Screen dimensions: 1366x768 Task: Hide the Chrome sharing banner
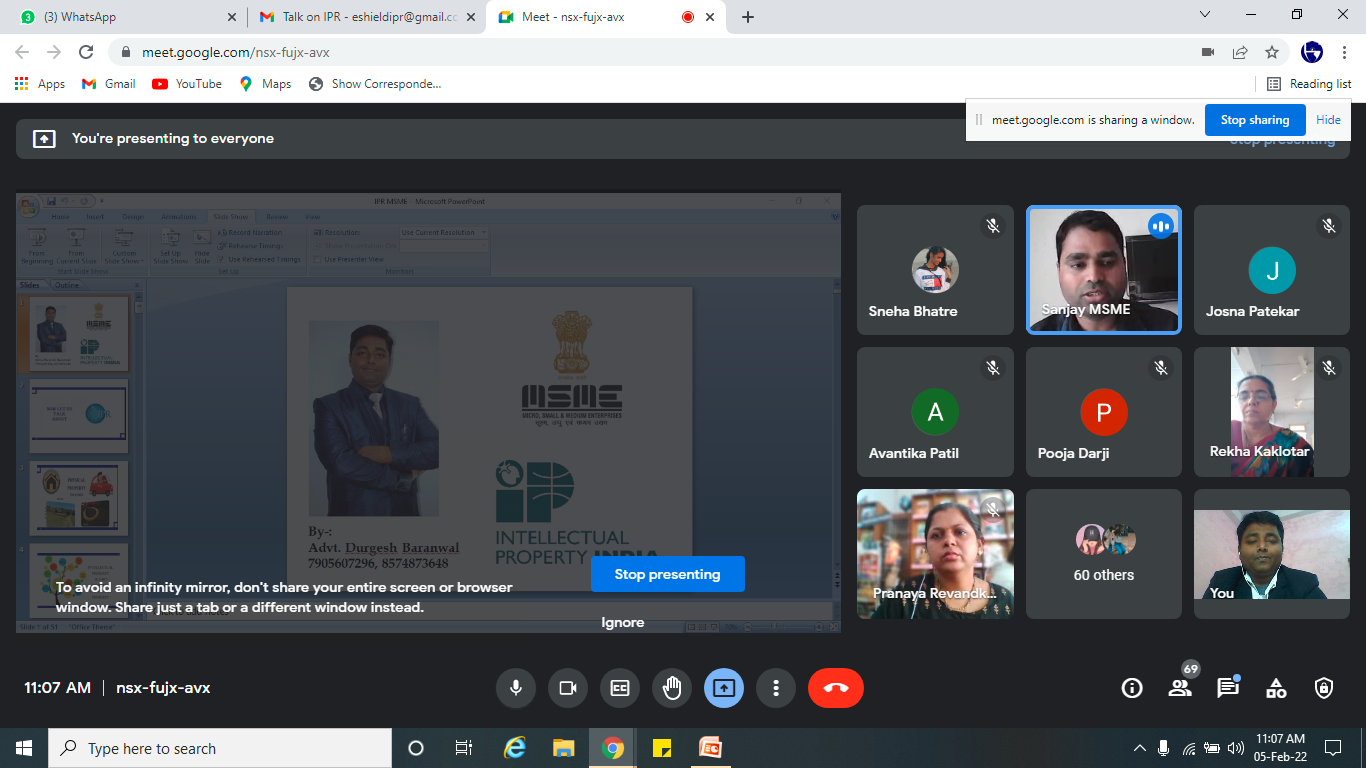1328,120
